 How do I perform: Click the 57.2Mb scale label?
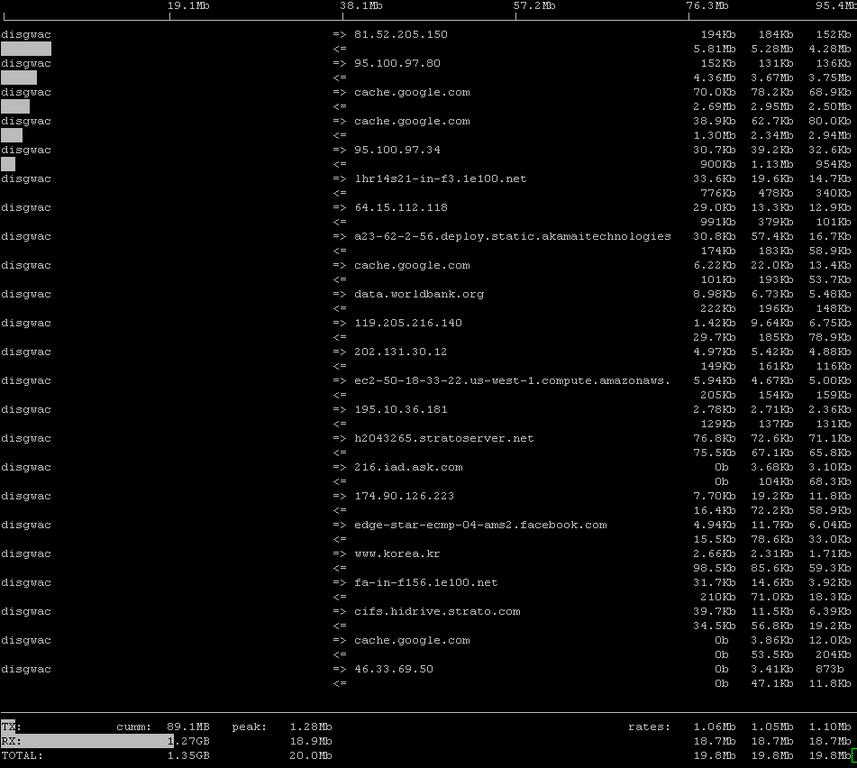tap(534, 6)
